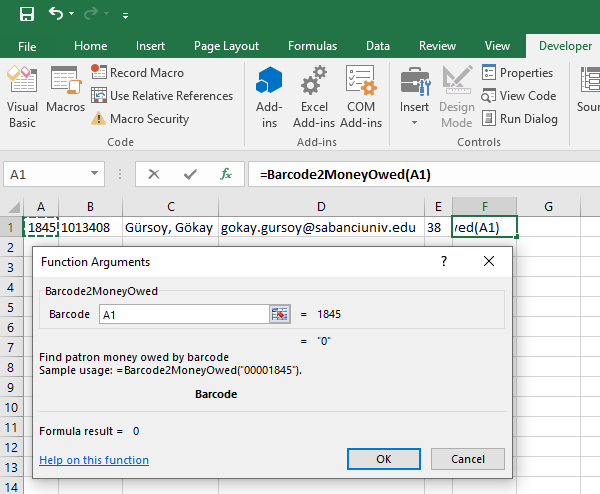Toggle Use Relative References
The width and height of the screenshot is (600, 494).
162,96
